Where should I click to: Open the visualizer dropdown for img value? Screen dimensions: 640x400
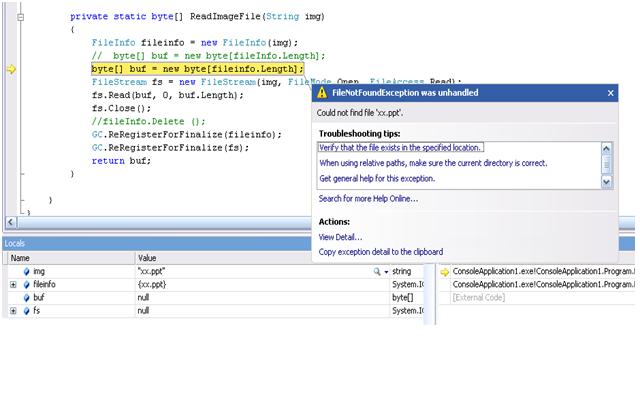(386, 271)
